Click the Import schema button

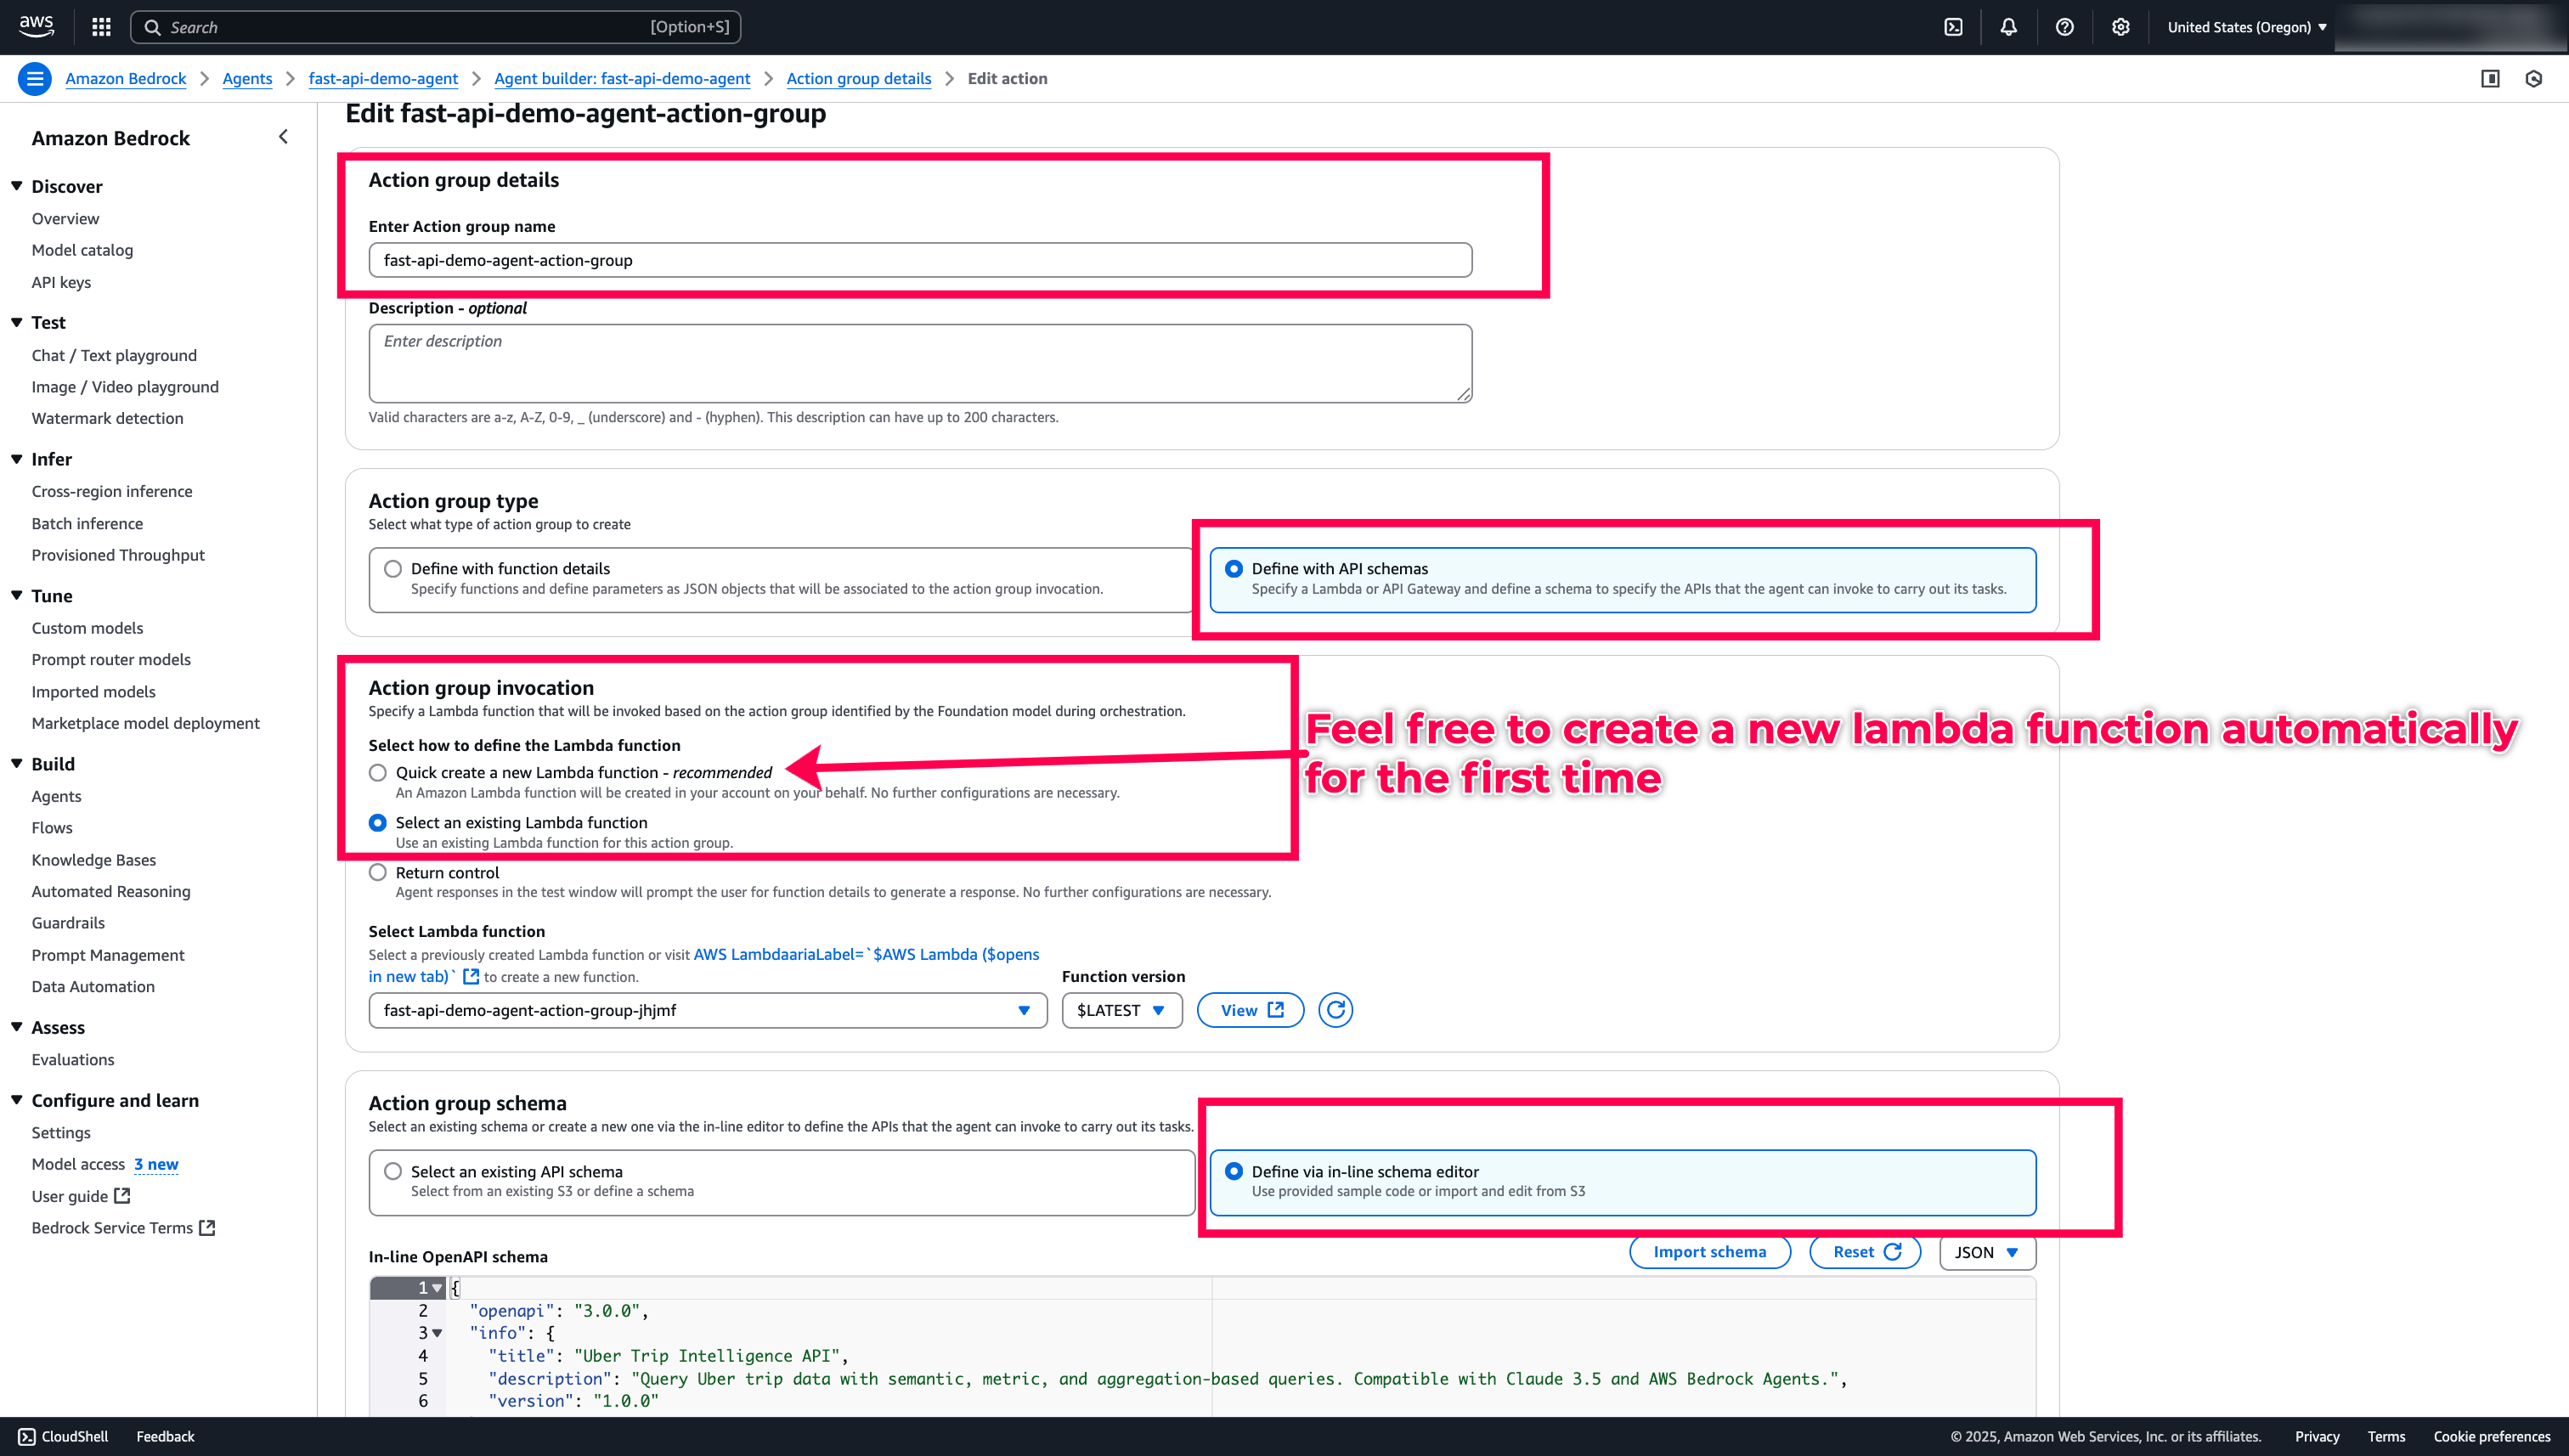(x=1709, y=1252)
